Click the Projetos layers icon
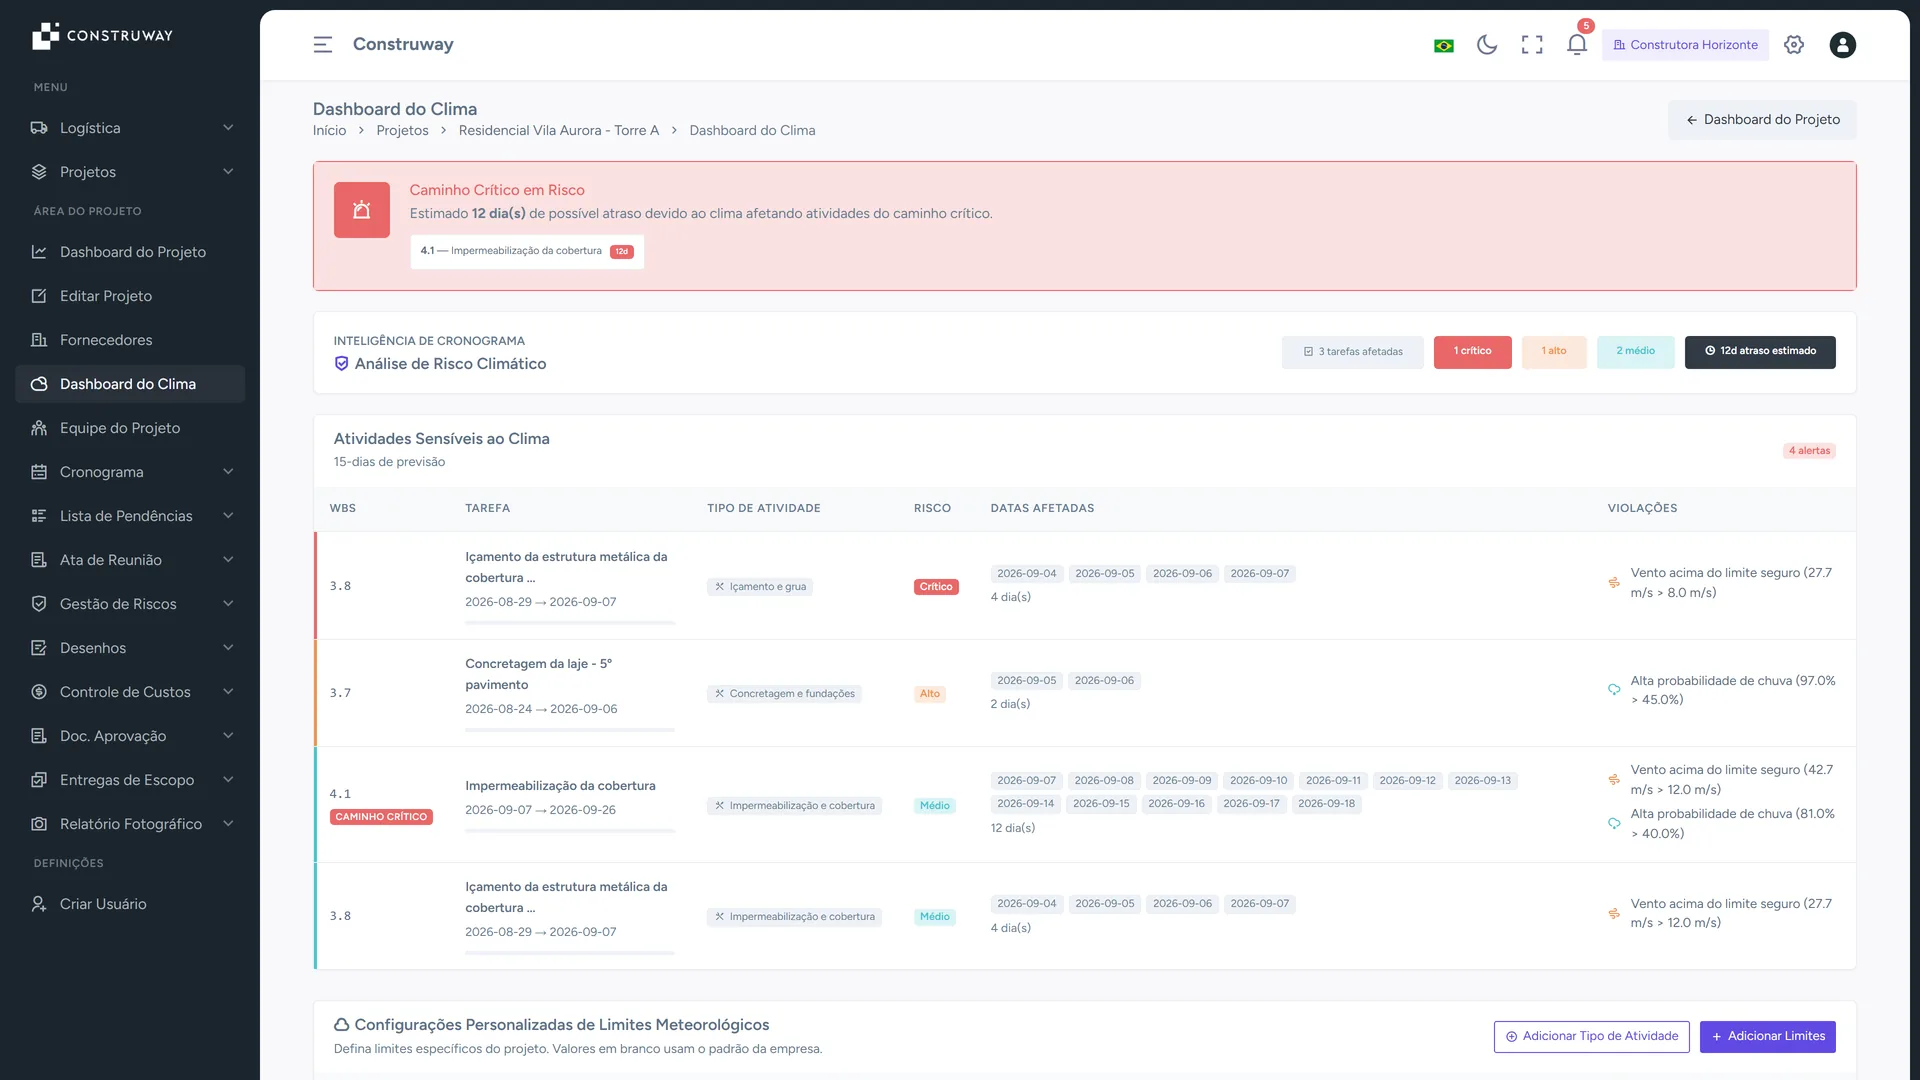Viewport: 1920px width, 1080px height. [39, 172]
